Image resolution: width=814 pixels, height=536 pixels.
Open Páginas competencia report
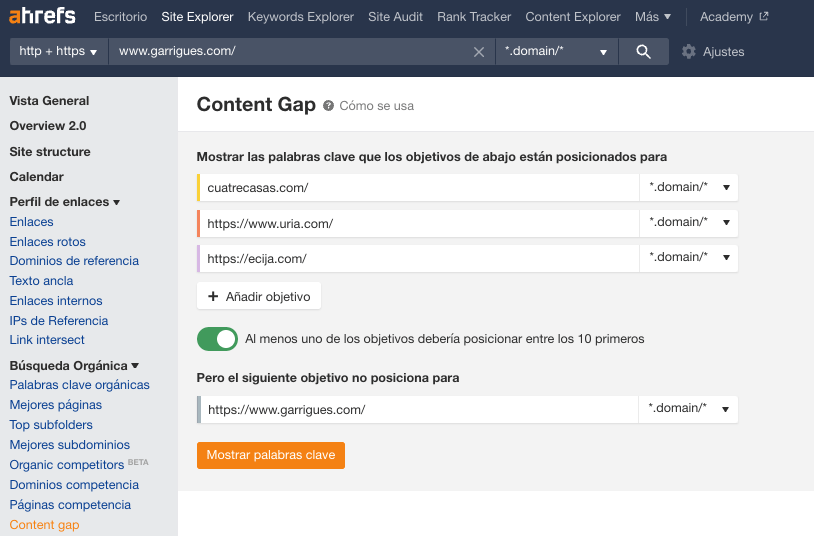coord(70,505)
